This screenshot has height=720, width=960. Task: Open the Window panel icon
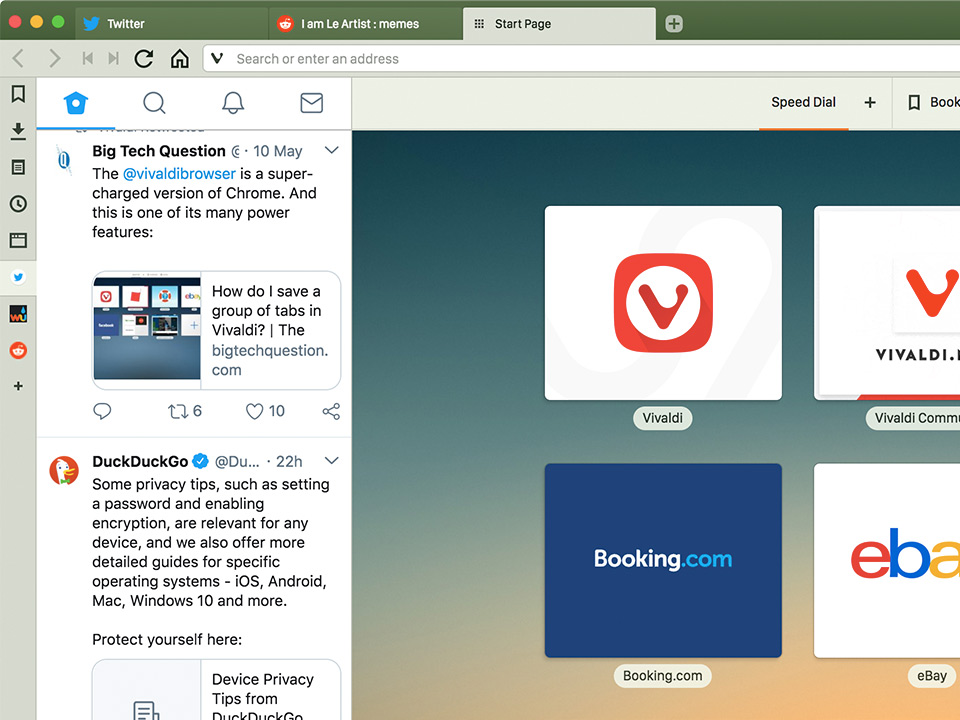(x=18, y=240)
